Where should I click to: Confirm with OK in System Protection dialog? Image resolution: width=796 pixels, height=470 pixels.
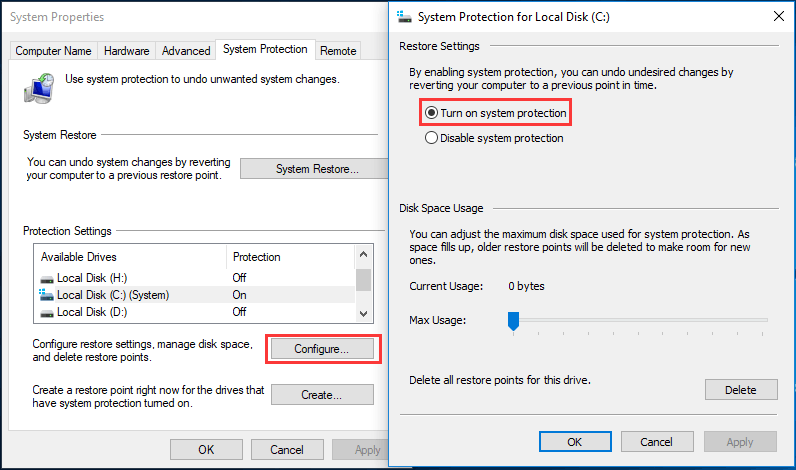(x=575, y=442)
